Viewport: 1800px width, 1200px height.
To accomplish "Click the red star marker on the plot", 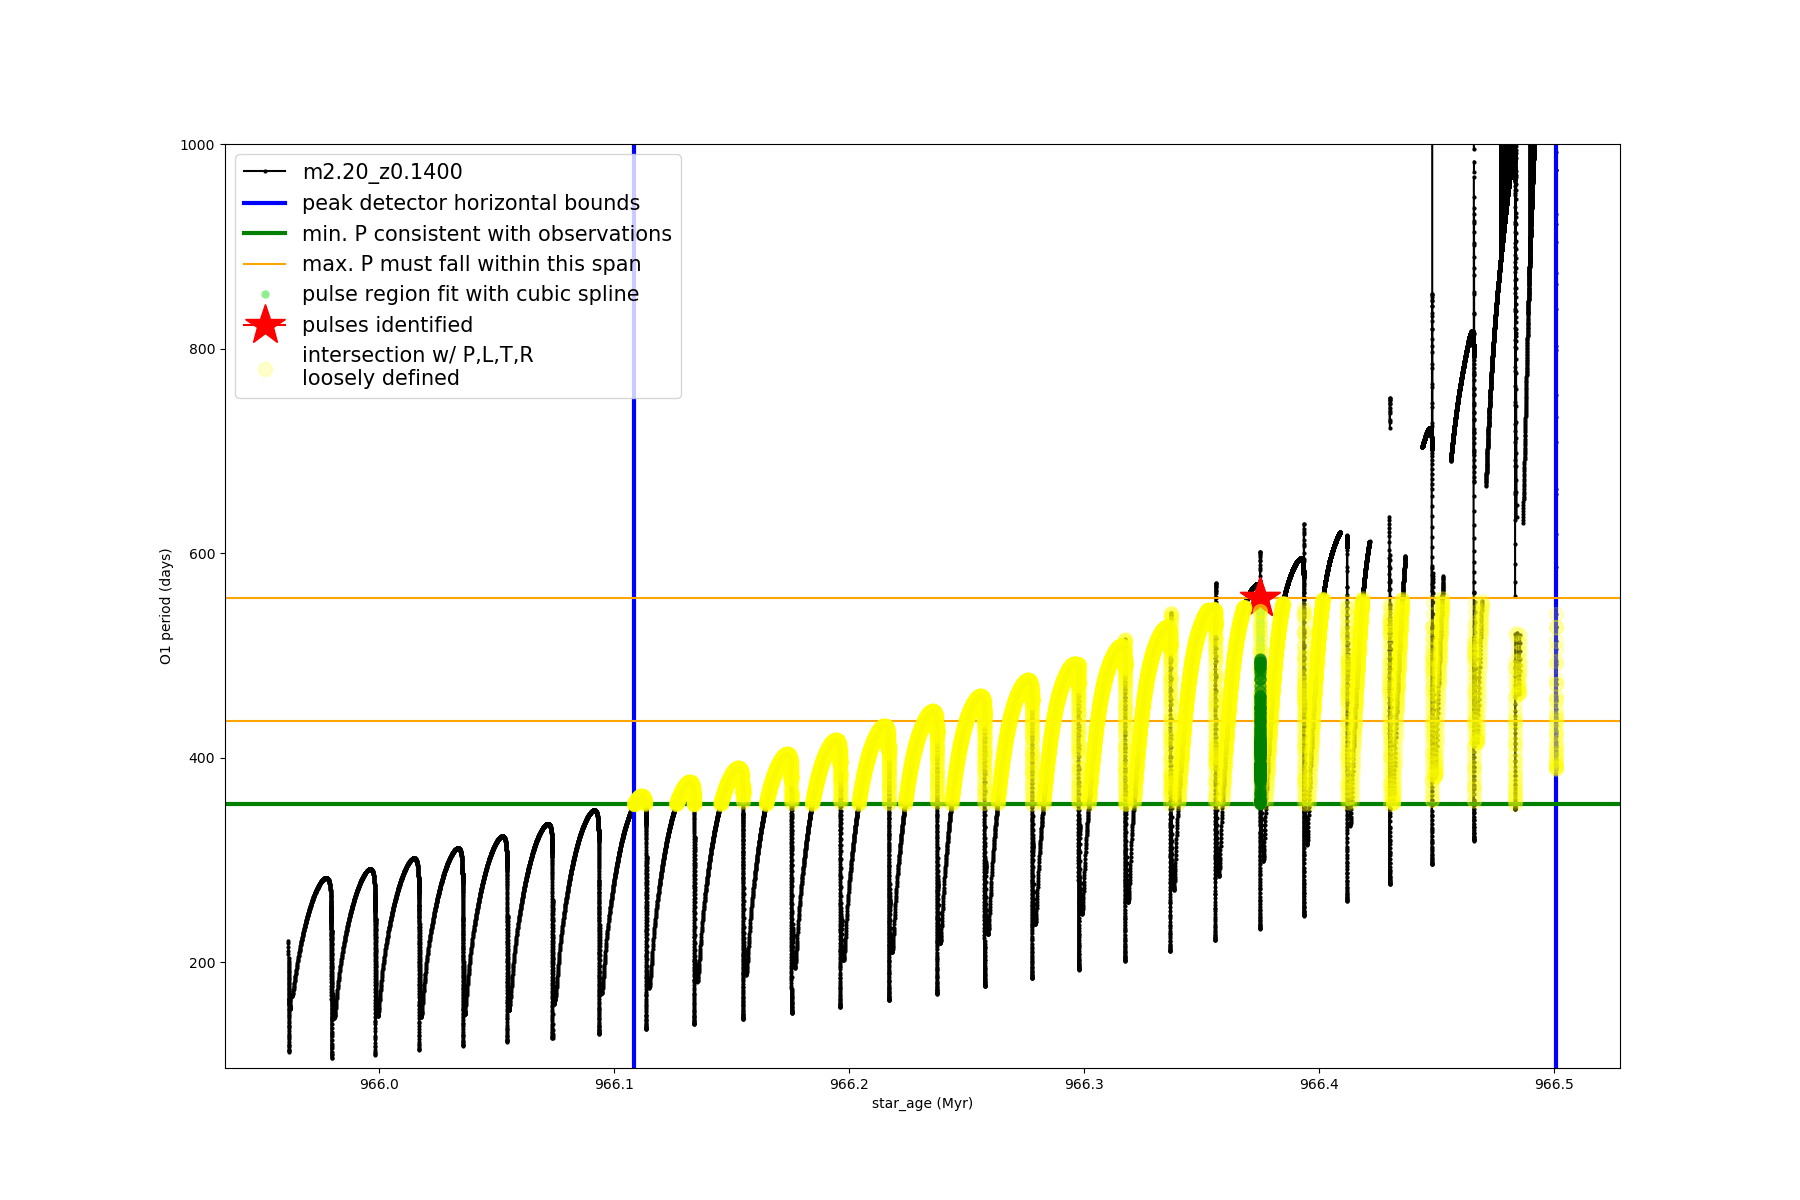I will (1260, 597).
